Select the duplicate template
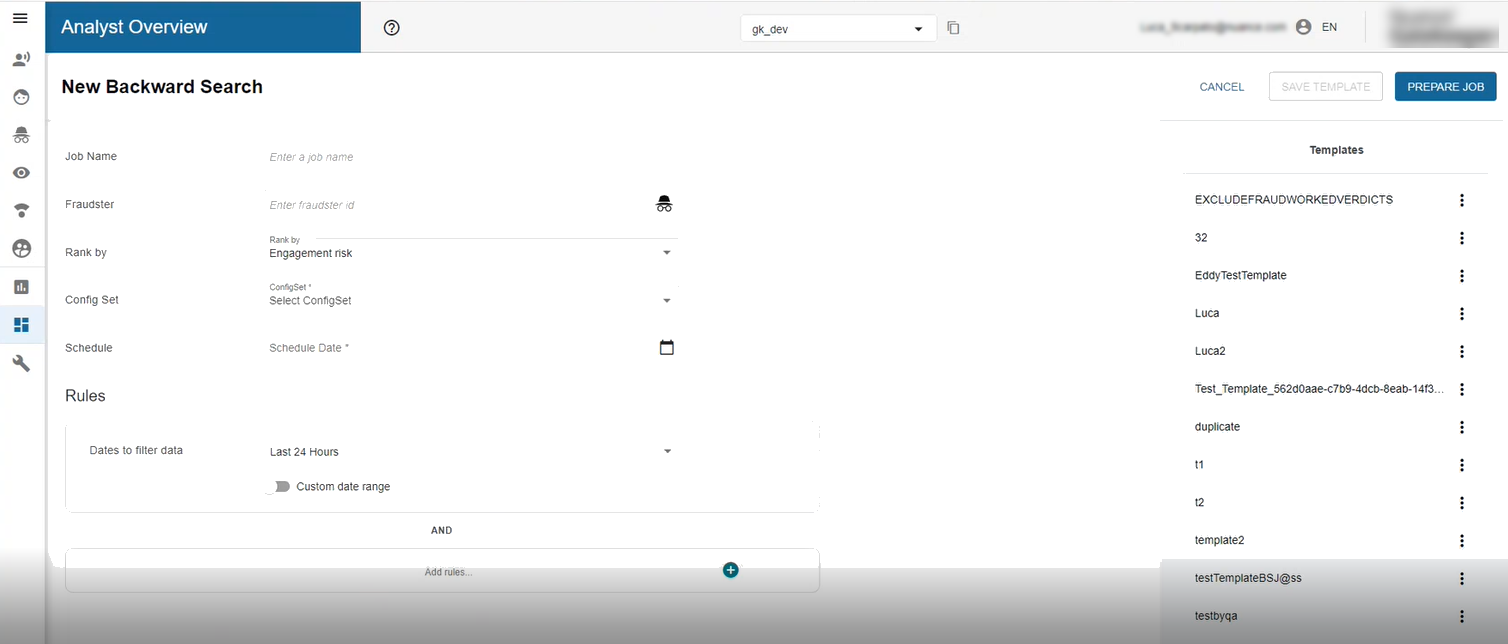 [x=1217, y=427]
